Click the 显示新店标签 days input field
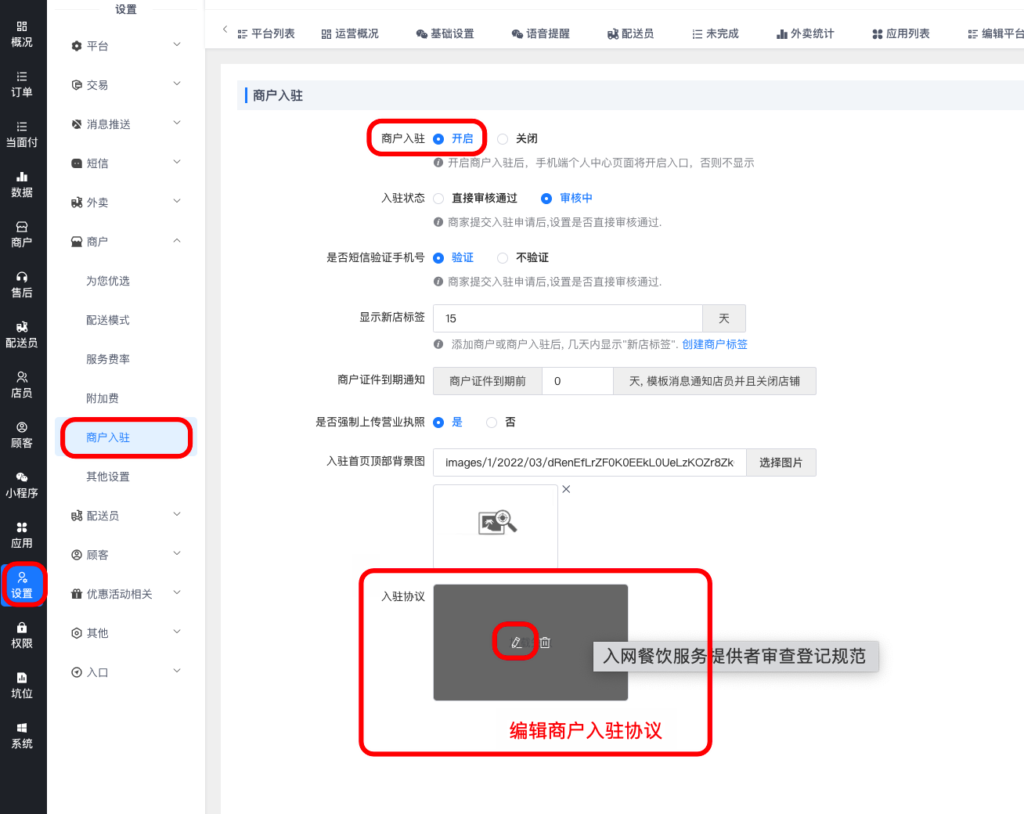This screenshot has height=814, width=1024. point(567,318)
